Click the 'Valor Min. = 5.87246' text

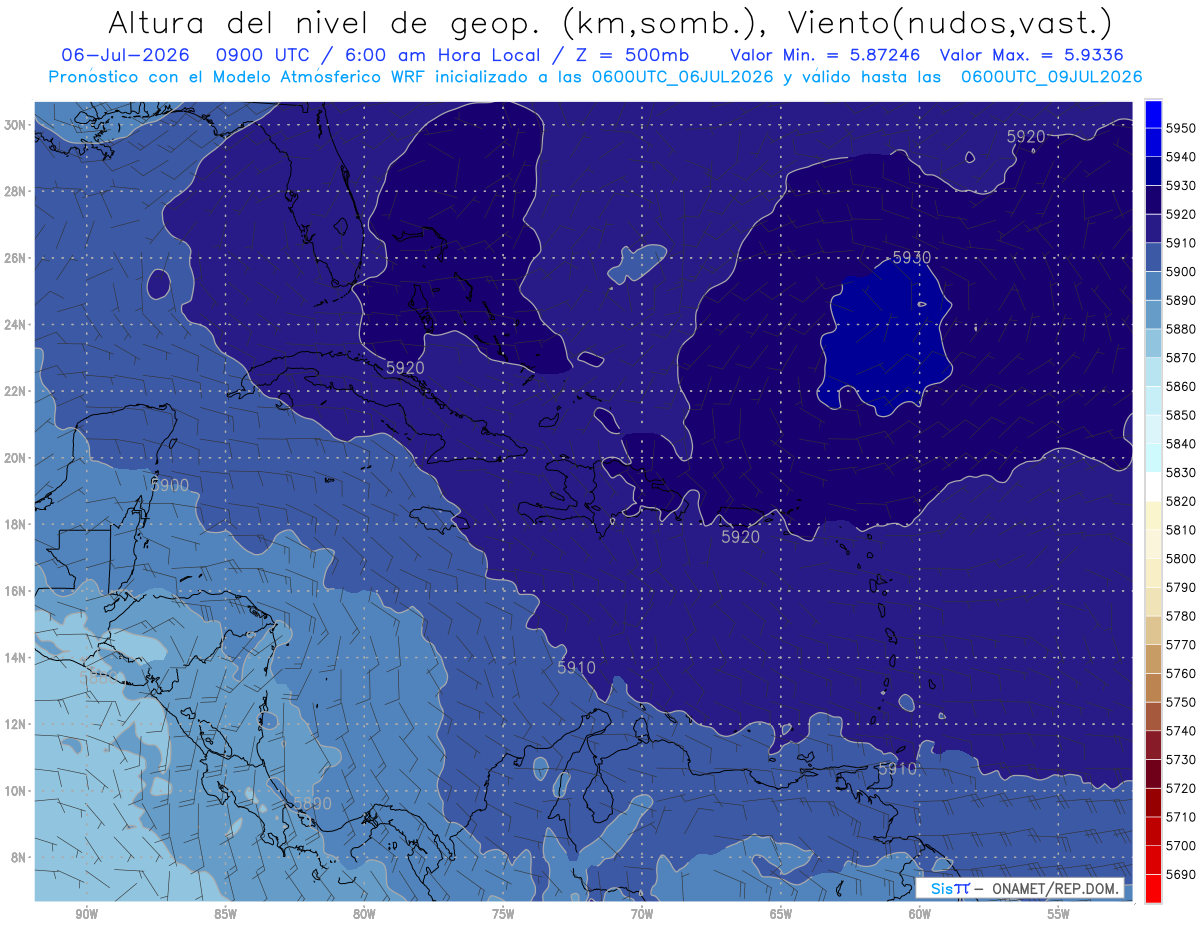[x=825, y=56]
